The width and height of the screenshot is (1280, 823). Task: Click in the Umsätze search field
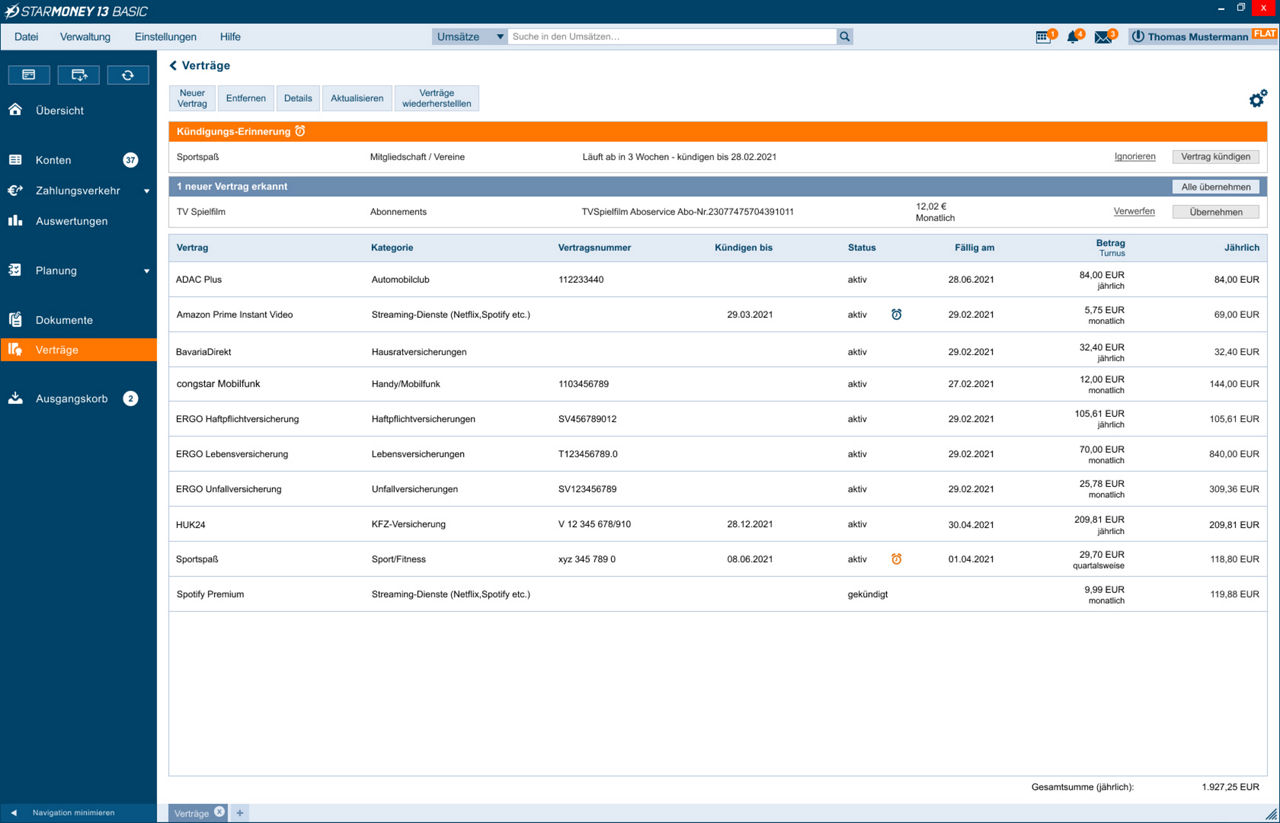click(670, 37)
